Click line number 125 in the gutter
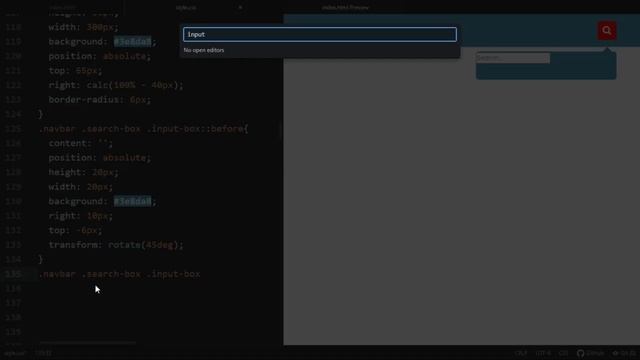640x360 pixels. (x=13, y=129)
